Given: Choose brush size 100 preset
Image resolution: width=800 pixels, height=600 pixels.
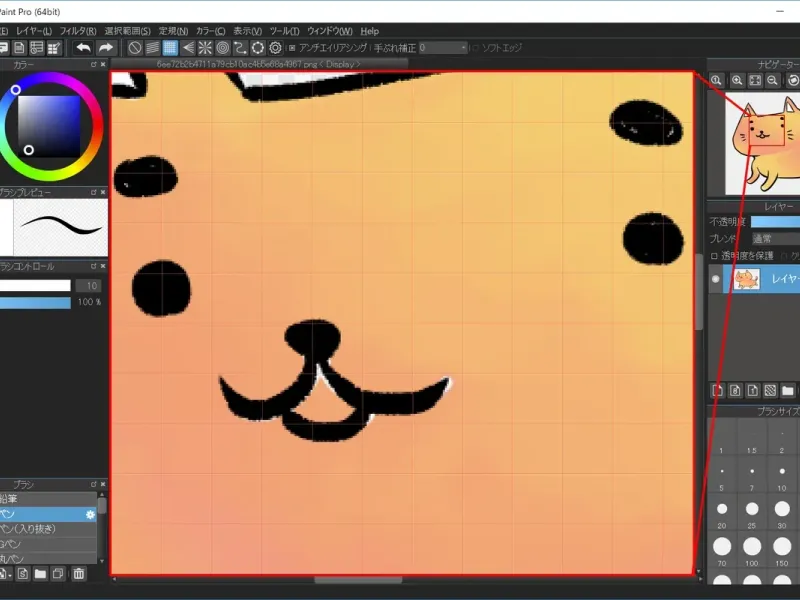Looking at the screenshot, I should [x=751, y=548].
